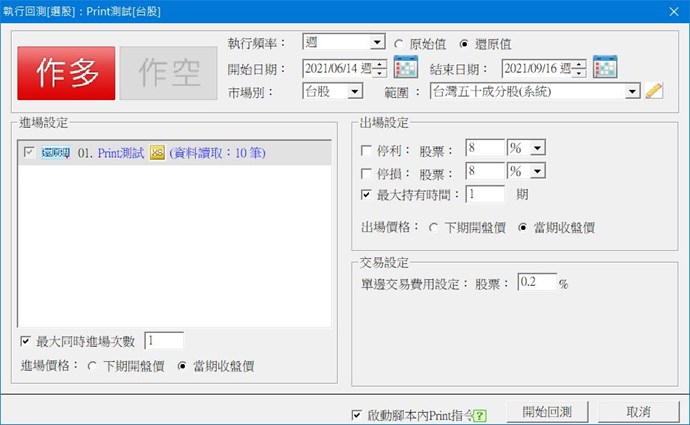Click help question mark beside Print指令
The height and width of the screenshot is (425, 690).
click(480, 415)
